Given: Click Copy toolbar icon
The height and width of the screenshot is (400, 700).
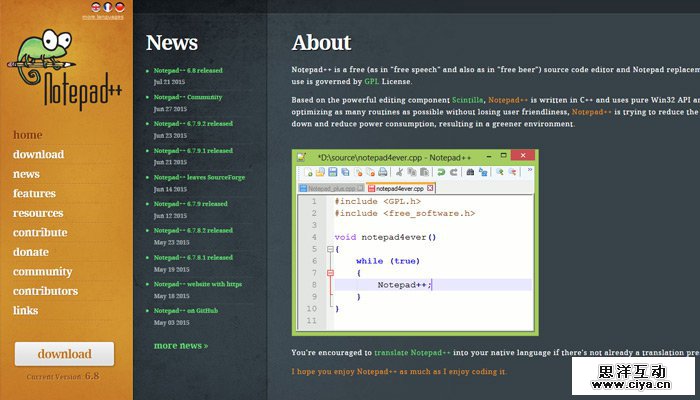Looking at the screenshot, I should point(412,172).
